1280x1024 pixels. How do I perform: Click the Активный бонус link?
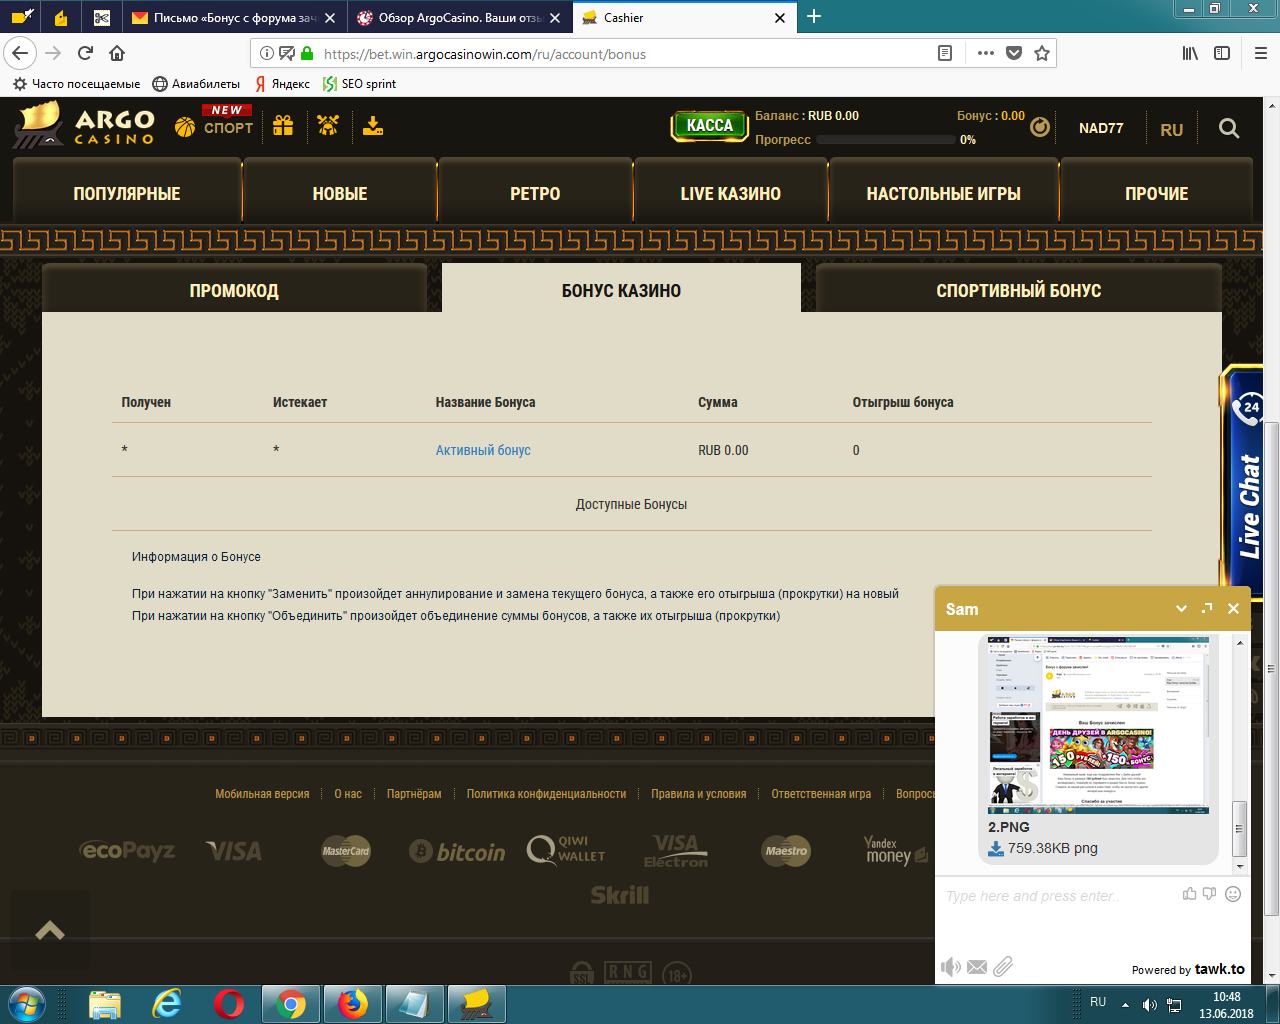point(483,450)
